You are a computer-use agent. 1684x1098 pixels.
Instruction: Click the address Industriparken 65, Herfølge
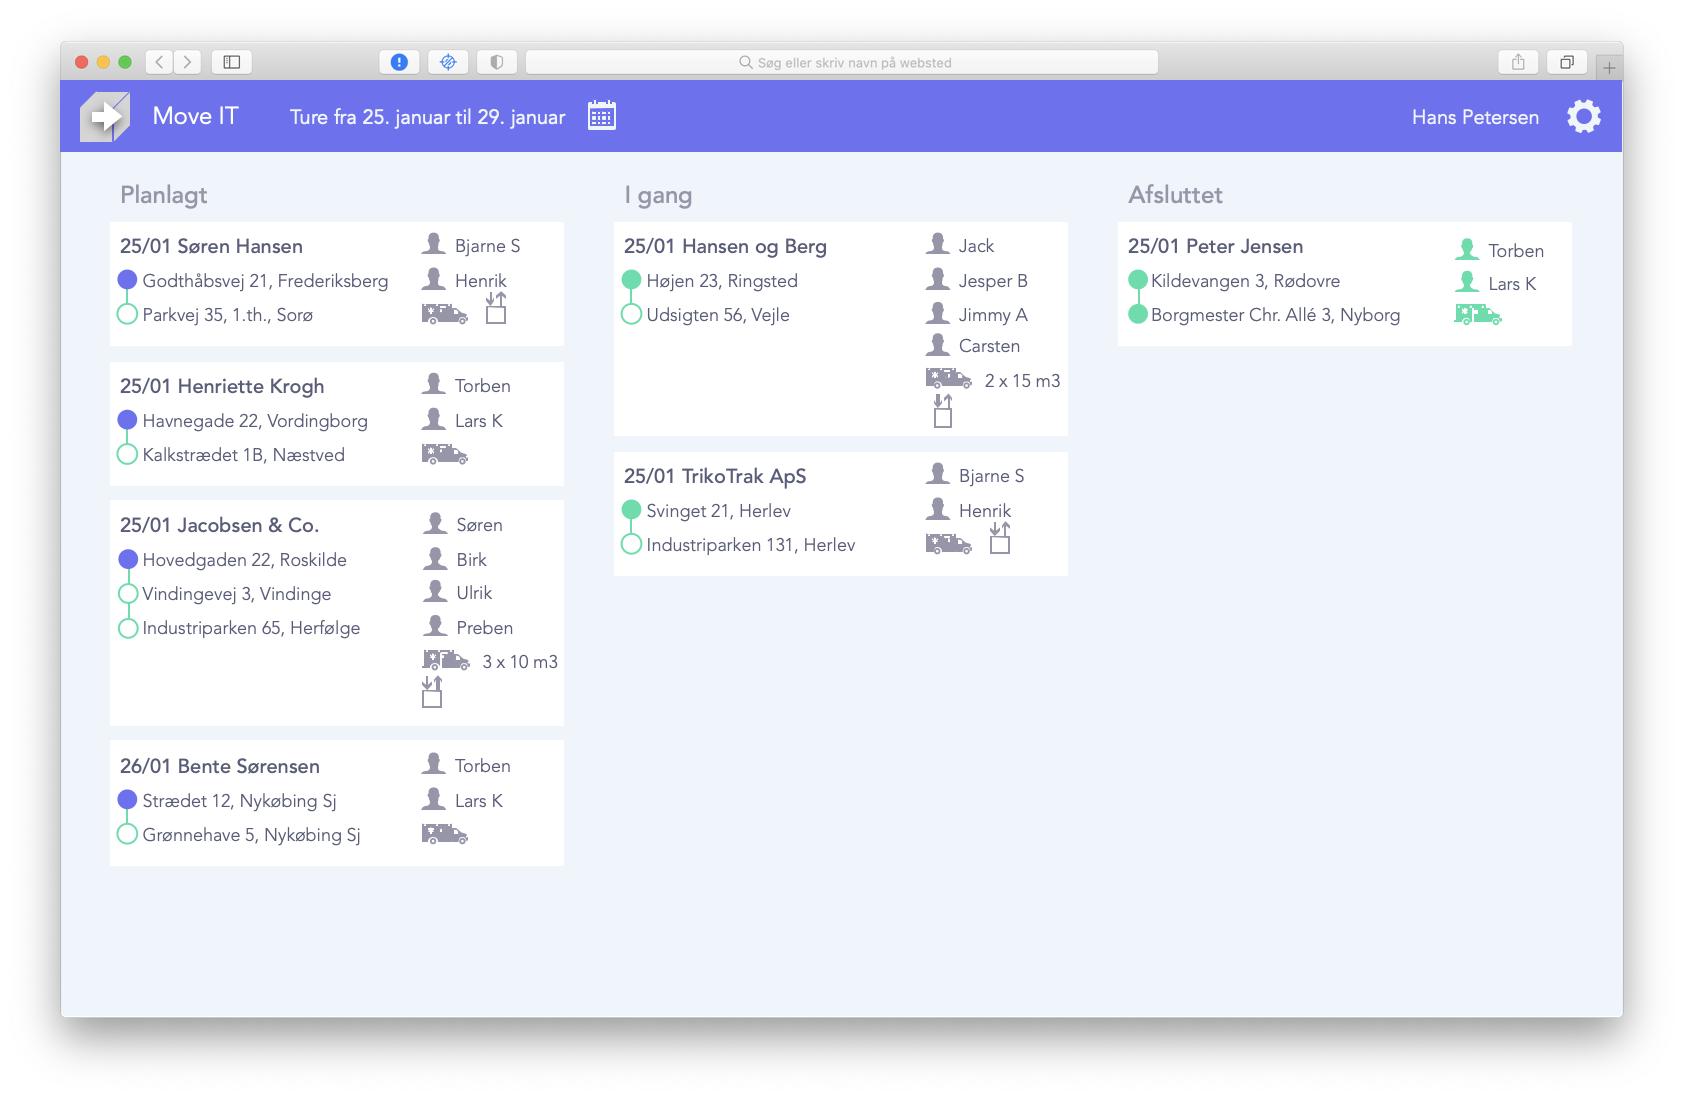click(x=251, y=628)
